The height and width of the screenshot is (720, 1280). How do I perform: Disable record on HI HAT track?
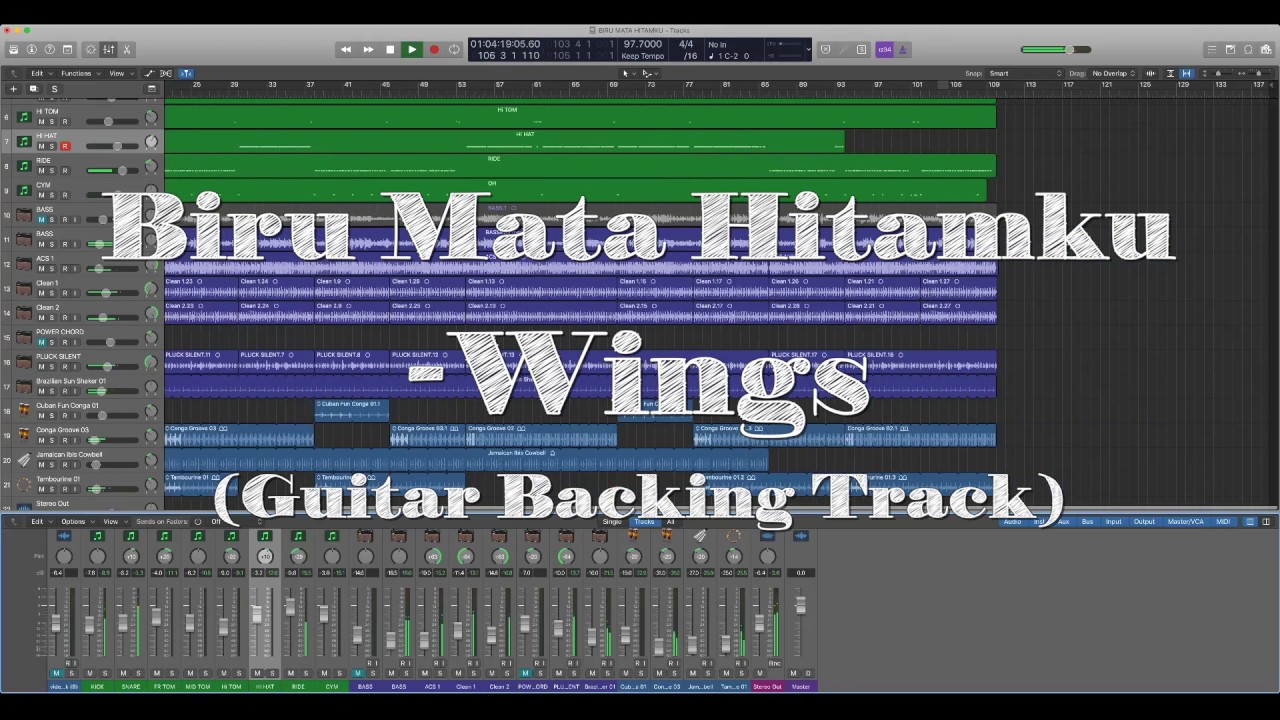(x=65, y=146)
